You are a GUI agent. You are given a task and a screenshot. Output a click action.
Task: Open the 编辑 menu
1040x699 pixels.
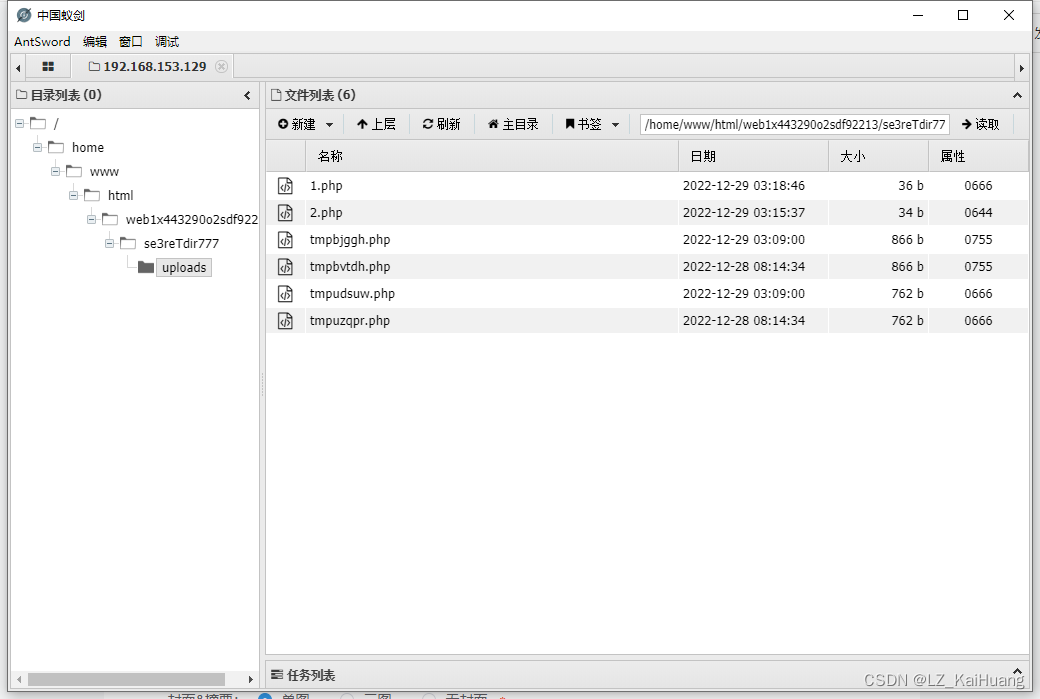click(95, 41)
